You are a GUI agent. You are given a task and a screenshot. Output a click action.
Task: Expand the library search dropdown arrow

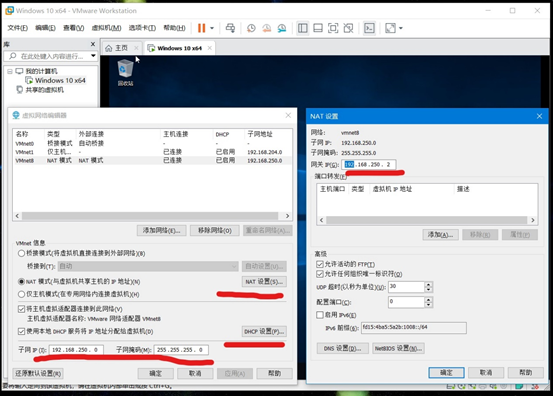(93, 56)
